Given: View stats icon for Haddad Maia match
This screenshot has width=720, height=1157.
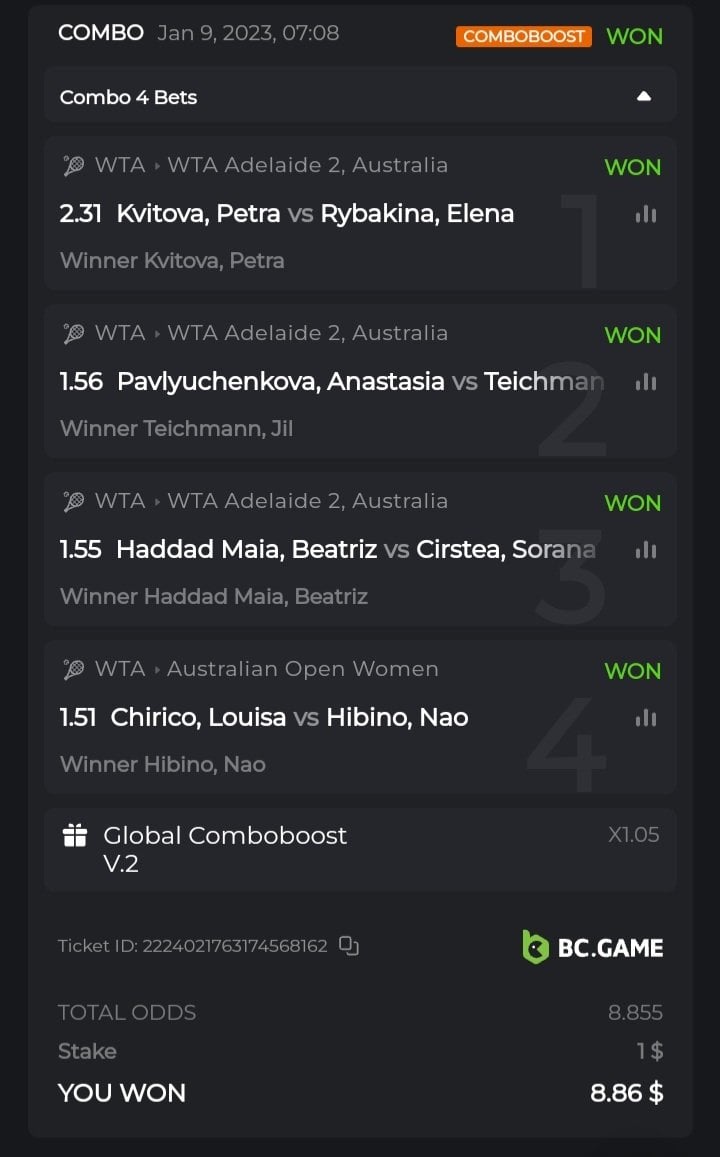Looking at the screenshot, I should pos(646,550).
